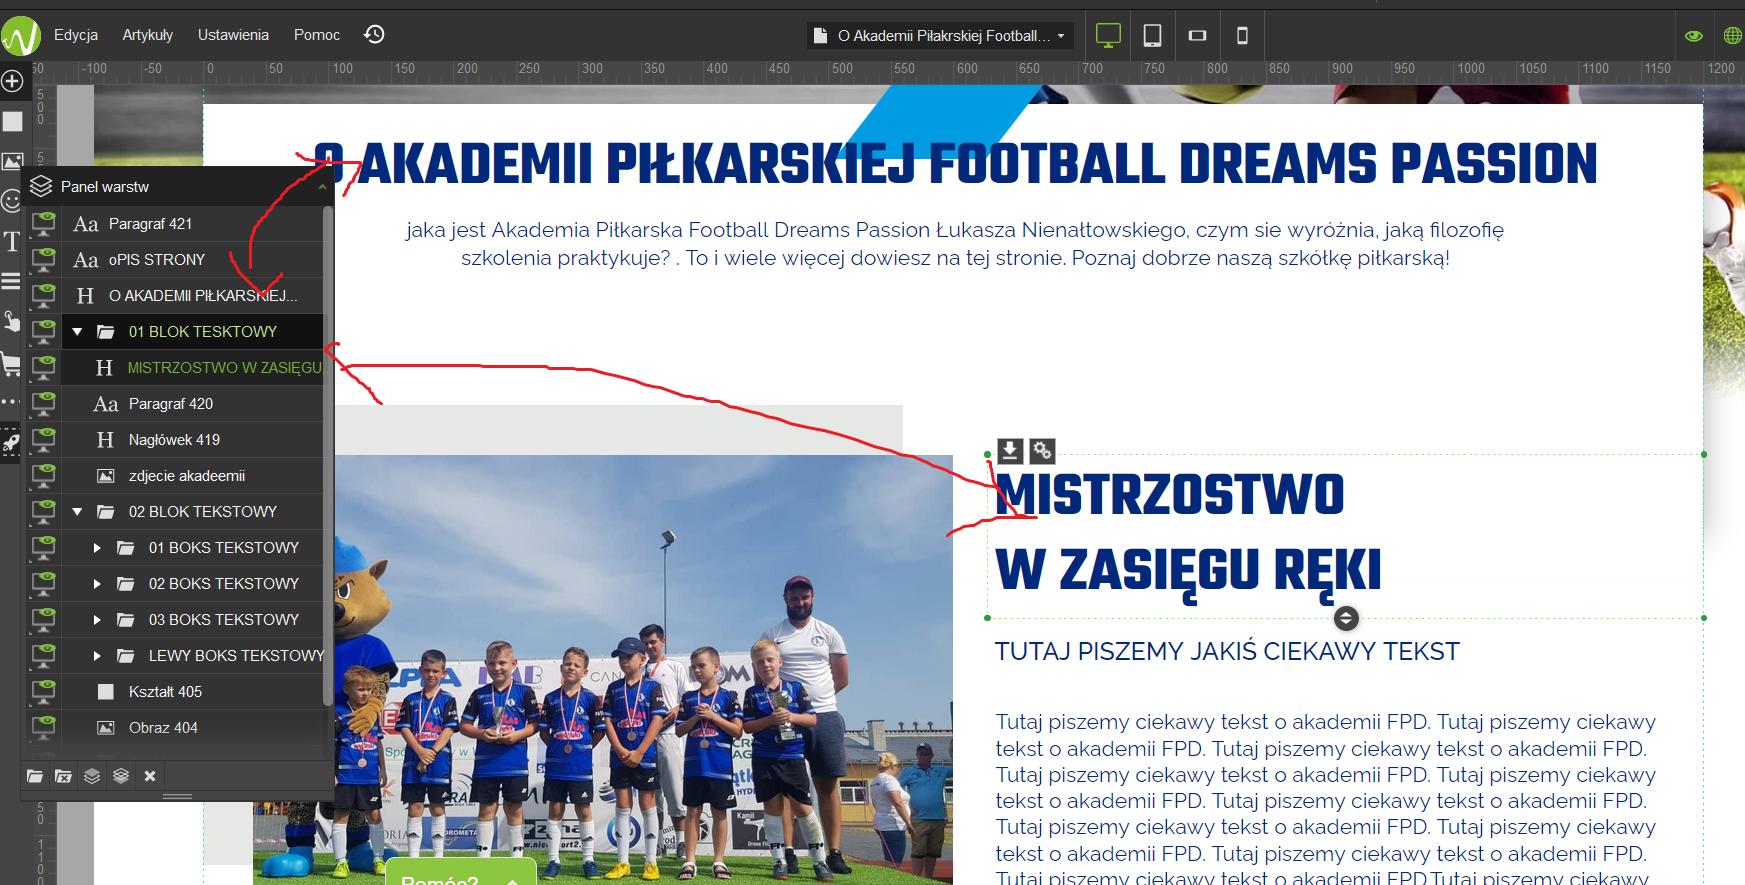
Task: Click the round expander below the heading
Action: (x=1346, y=618)
